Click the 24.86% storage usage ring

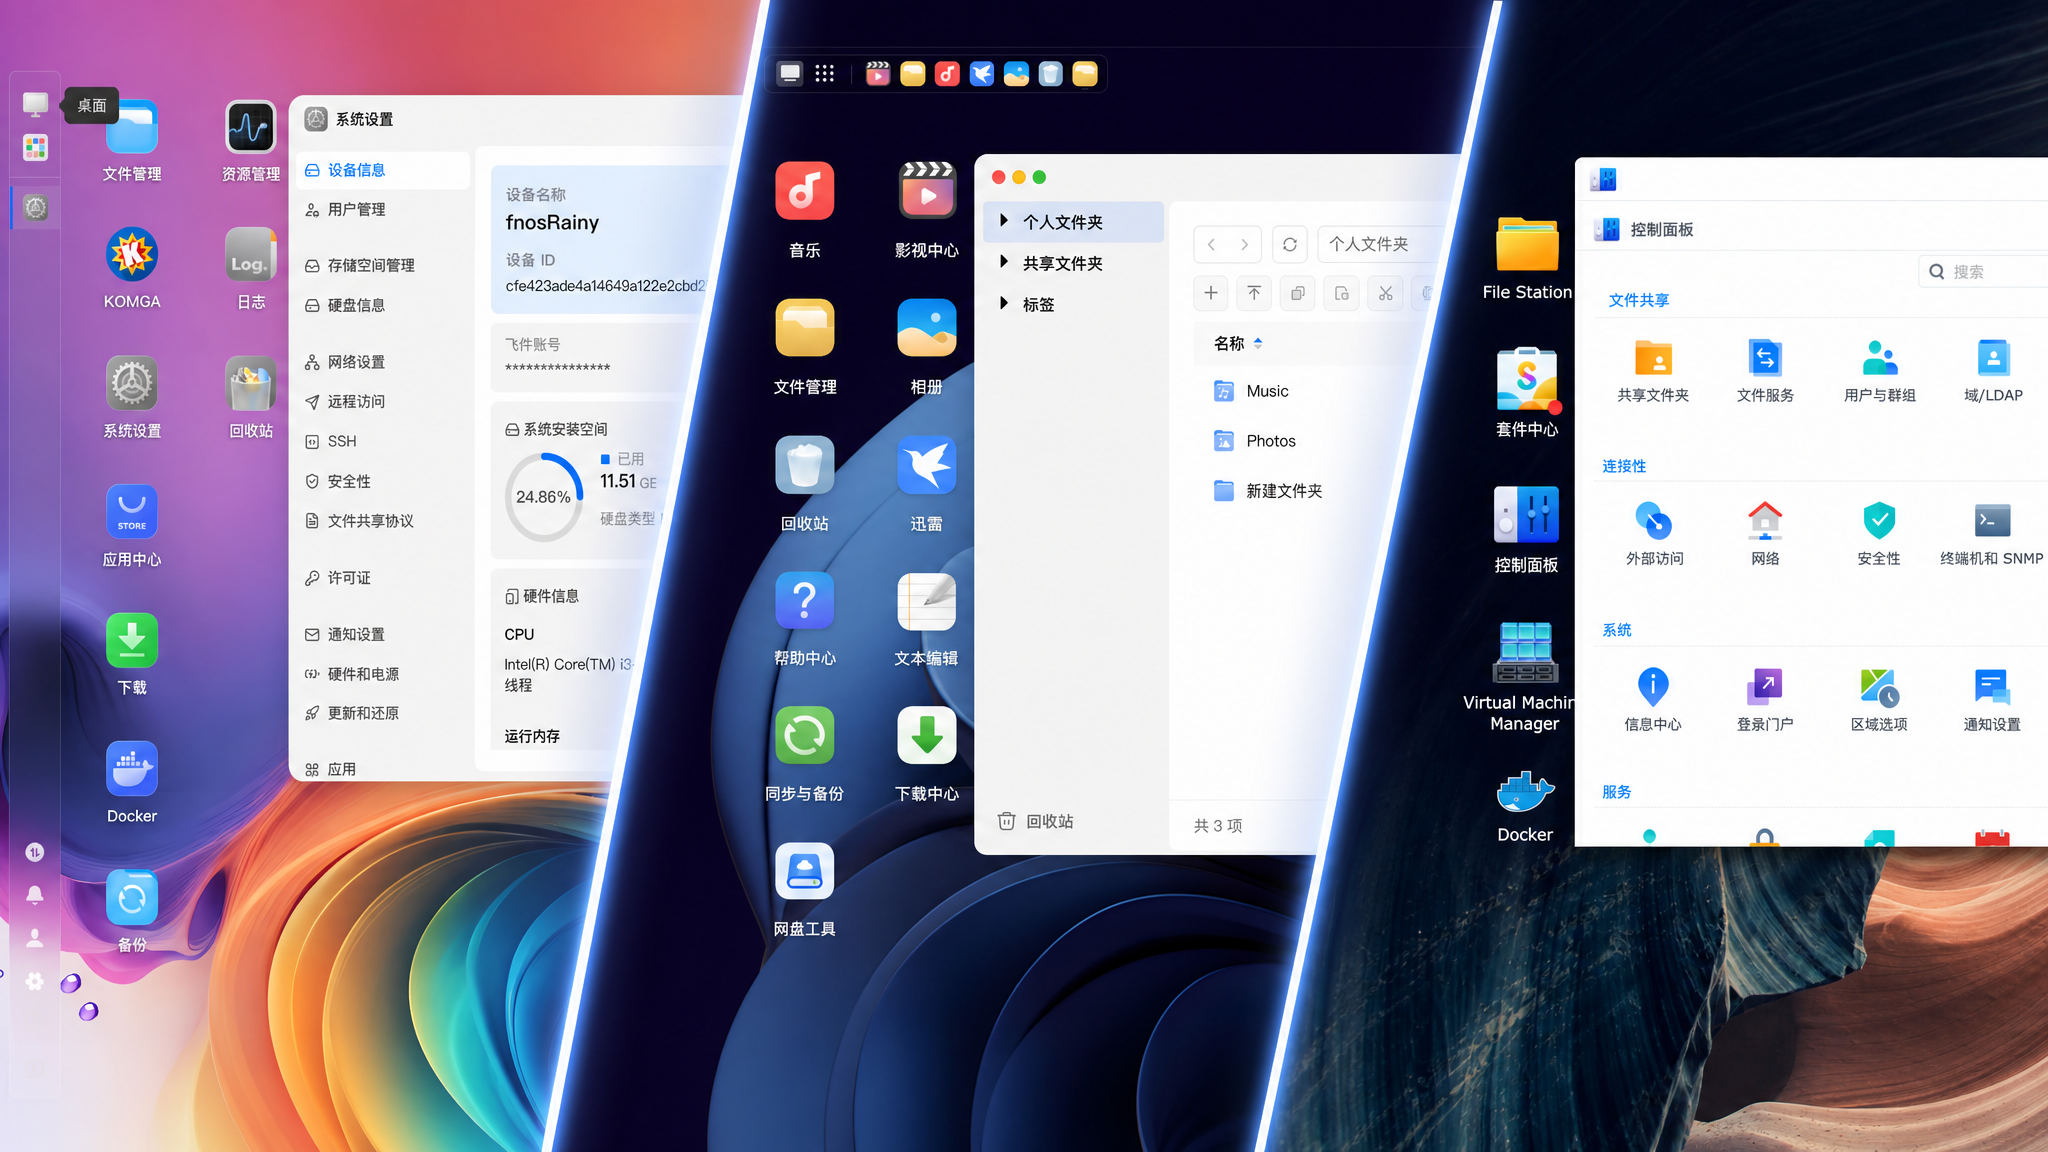[544, 497]
